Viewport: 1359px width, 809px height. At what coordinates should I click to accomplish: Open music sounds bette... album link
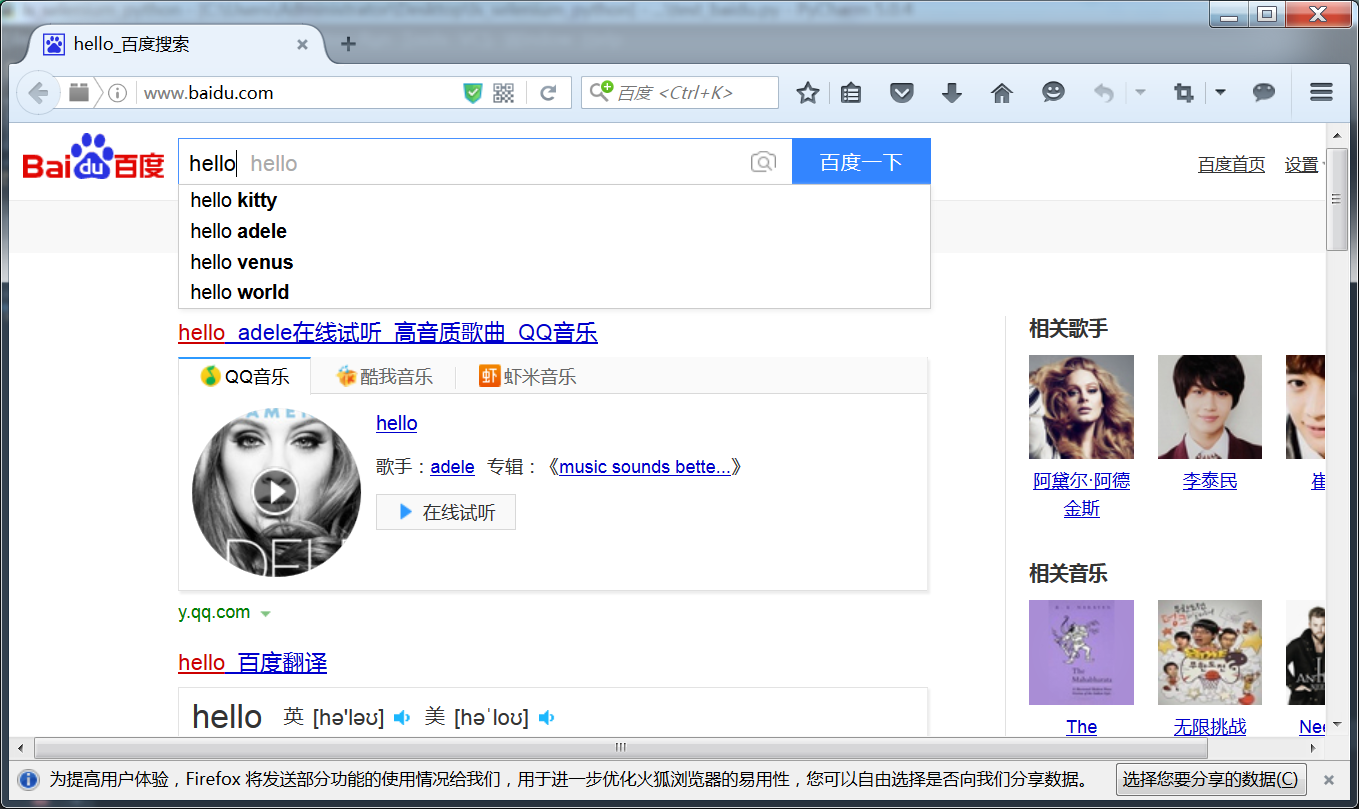click(645, 467)
